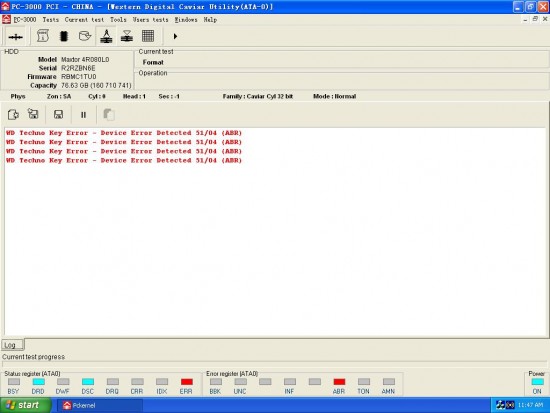Click the Zon: SA status text
Viewport: 550px width, 413px height.
[59, 96]
